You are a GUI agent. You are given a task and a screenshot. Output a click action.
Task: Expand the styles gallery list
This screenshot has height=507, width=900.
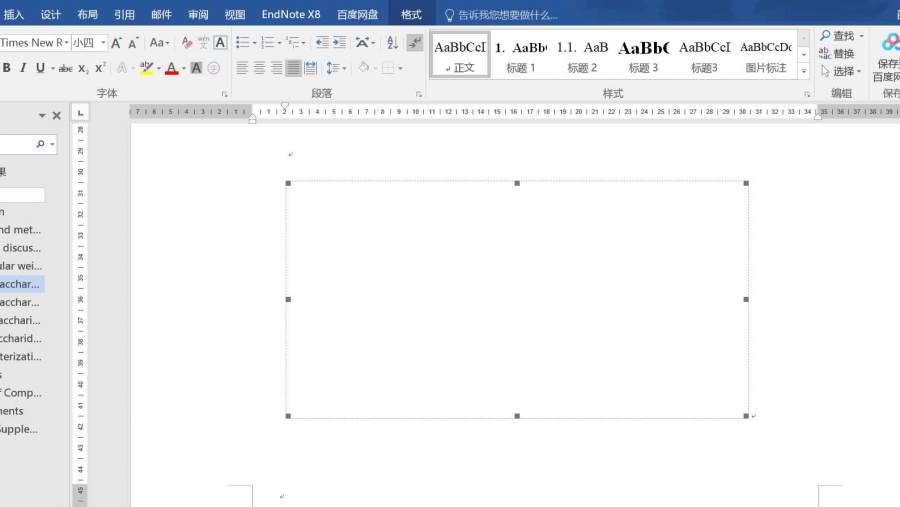coord(804,71)
